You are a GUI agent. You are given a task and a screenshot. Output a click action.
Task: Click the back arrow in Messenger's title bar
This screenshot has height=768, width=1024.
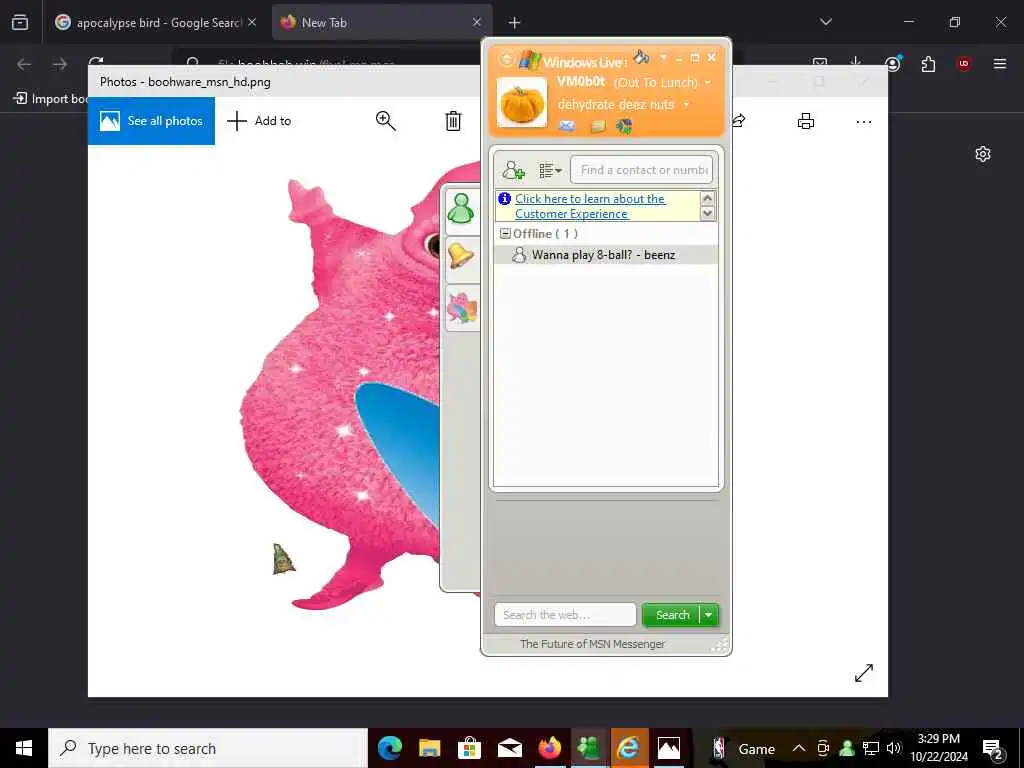coord(507,60)
